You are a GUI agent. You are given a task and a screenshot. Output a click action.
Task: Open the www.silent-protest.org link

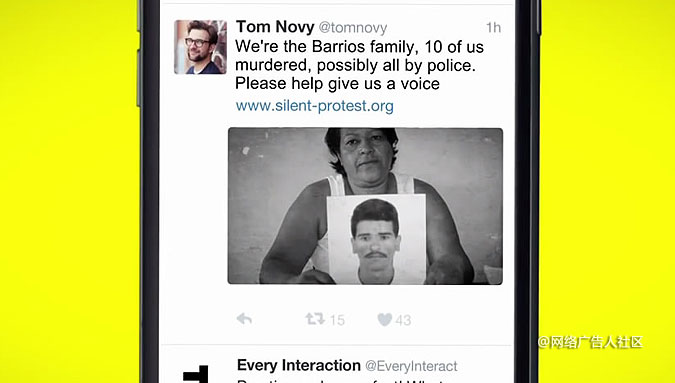tap(314, 105)
